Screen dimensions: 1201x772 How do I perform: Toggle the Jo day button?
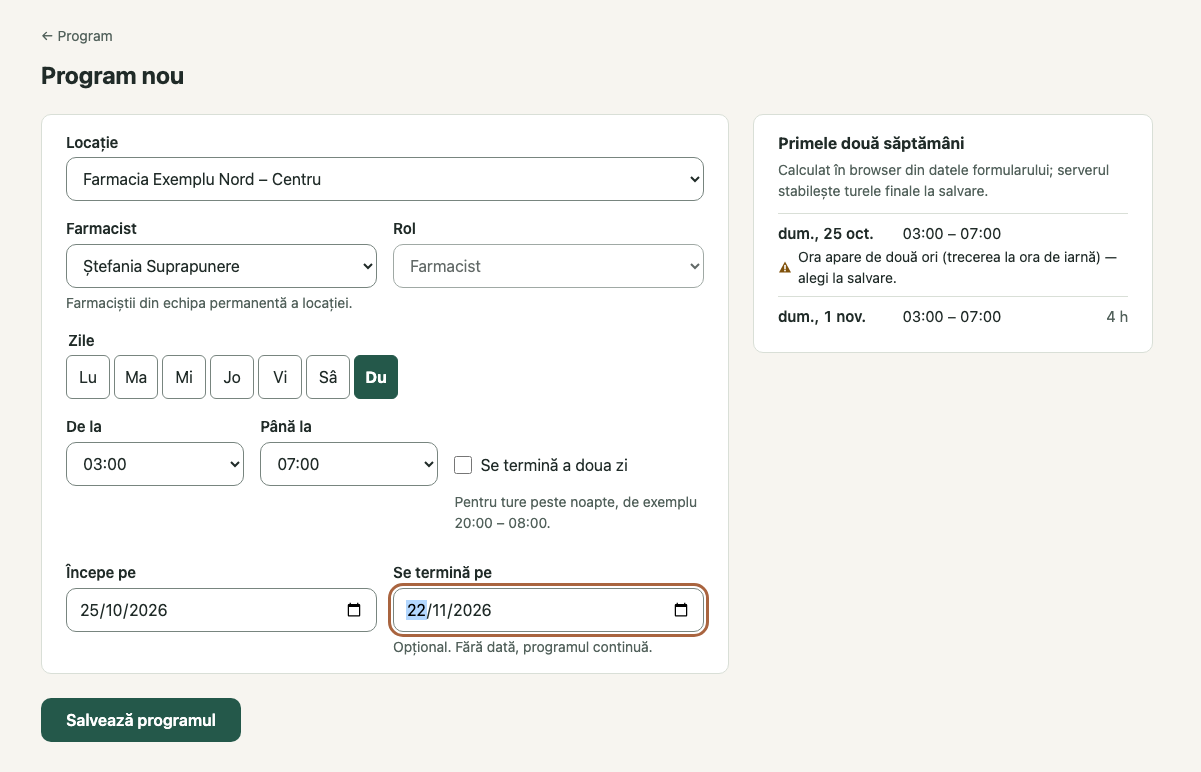click(232, 377)
